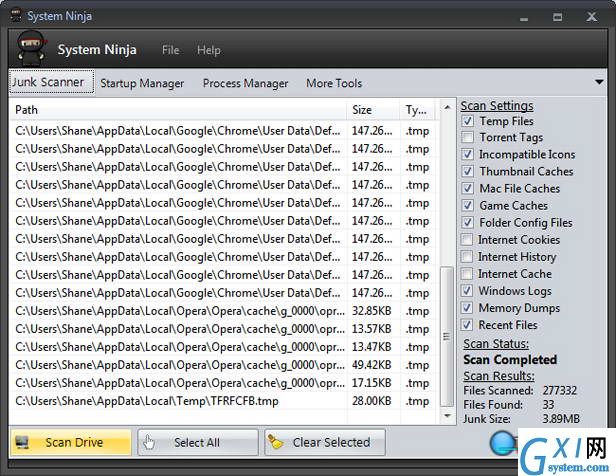Select the Opera cache row sized 13.57KB
Viewport: 616px width, 476px height.
coord(222,329)
